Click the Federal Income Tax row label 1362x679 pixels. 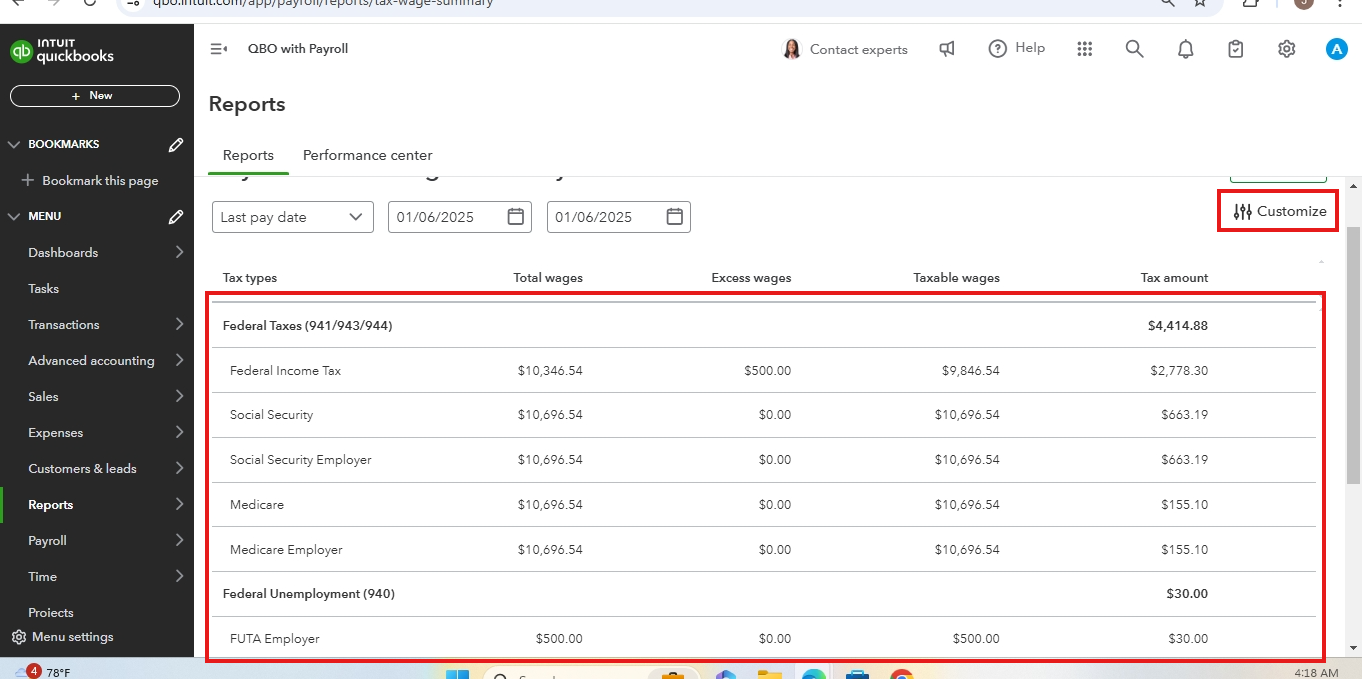point(285,371)
